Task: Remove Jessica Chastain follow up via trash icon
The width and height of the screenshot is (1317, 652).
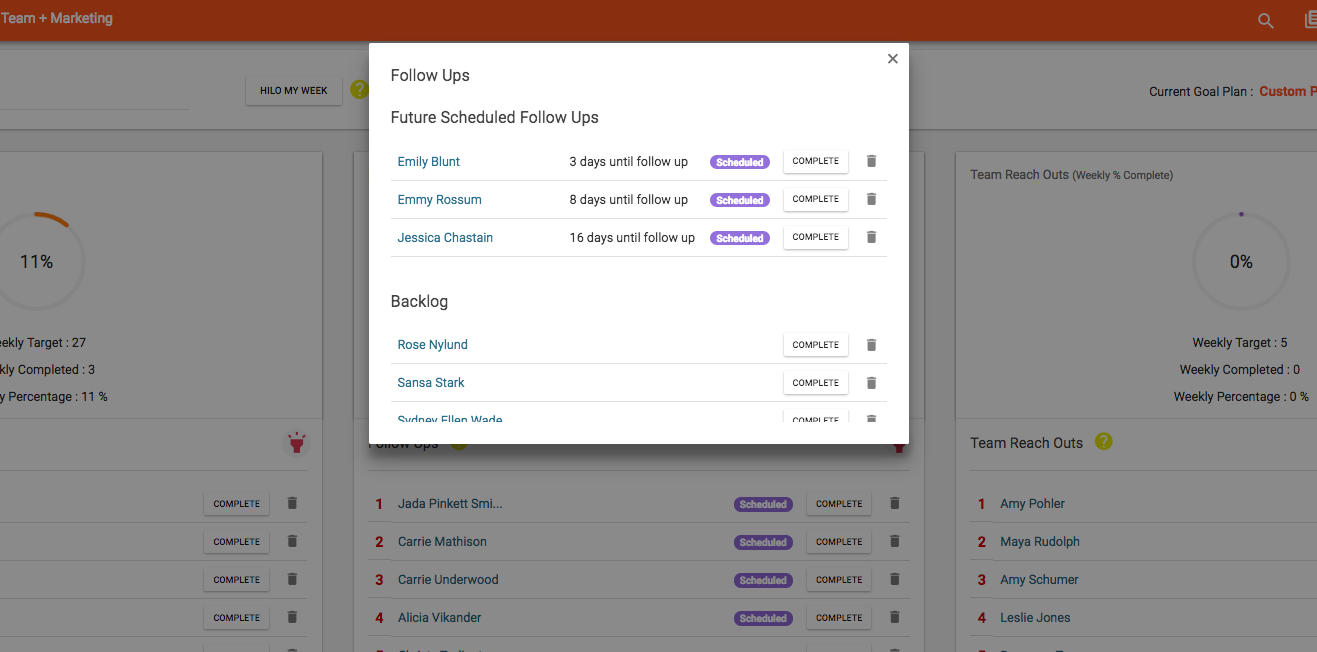Action: tap(871, 237)
